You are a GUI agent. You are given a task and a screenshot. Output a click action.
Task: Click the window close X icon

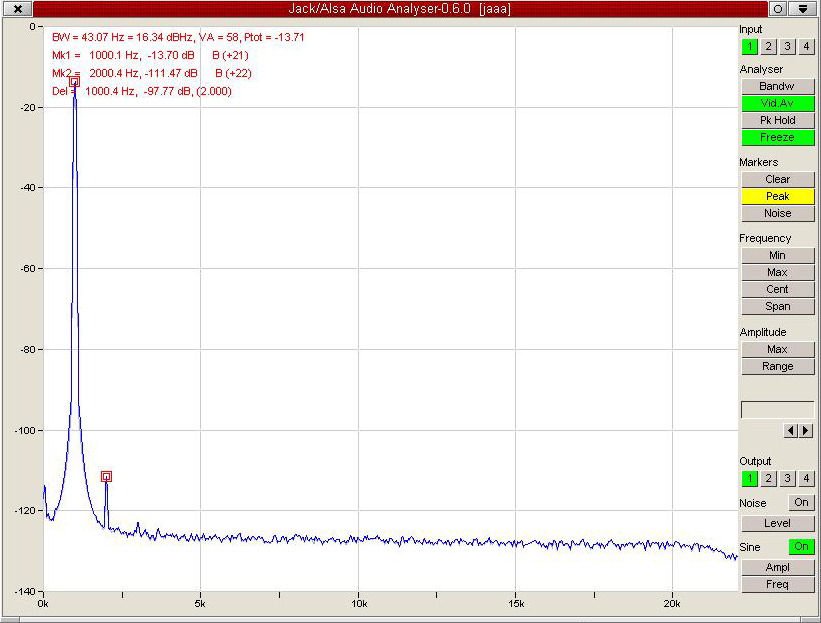[17, 9]
